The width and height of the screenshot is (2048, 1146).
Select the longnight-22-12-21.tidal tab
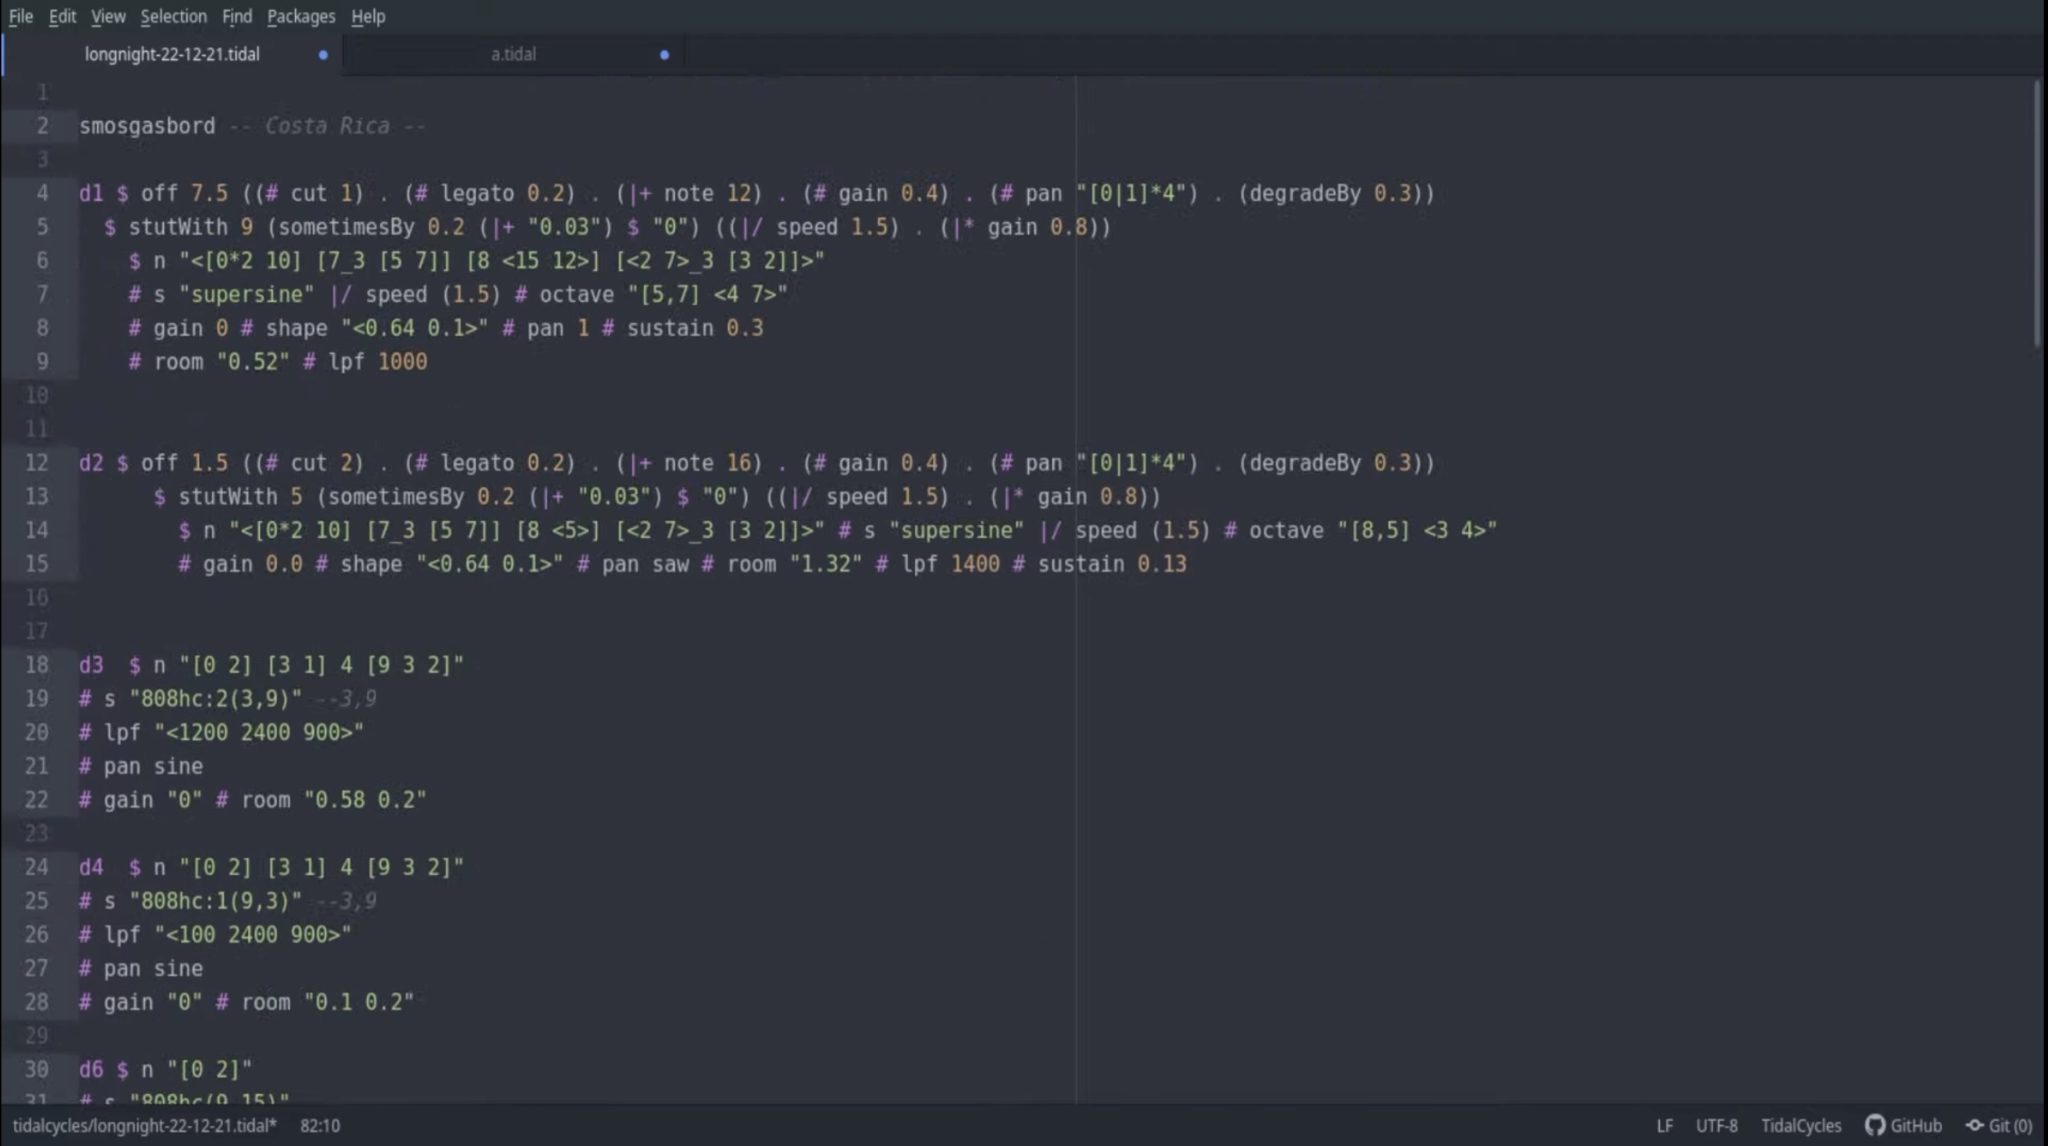[x=172, y=54]
